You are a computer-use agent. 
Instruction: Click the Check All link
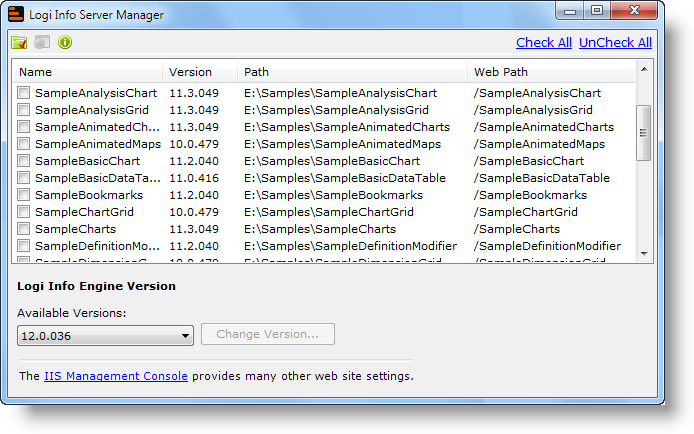544,42
